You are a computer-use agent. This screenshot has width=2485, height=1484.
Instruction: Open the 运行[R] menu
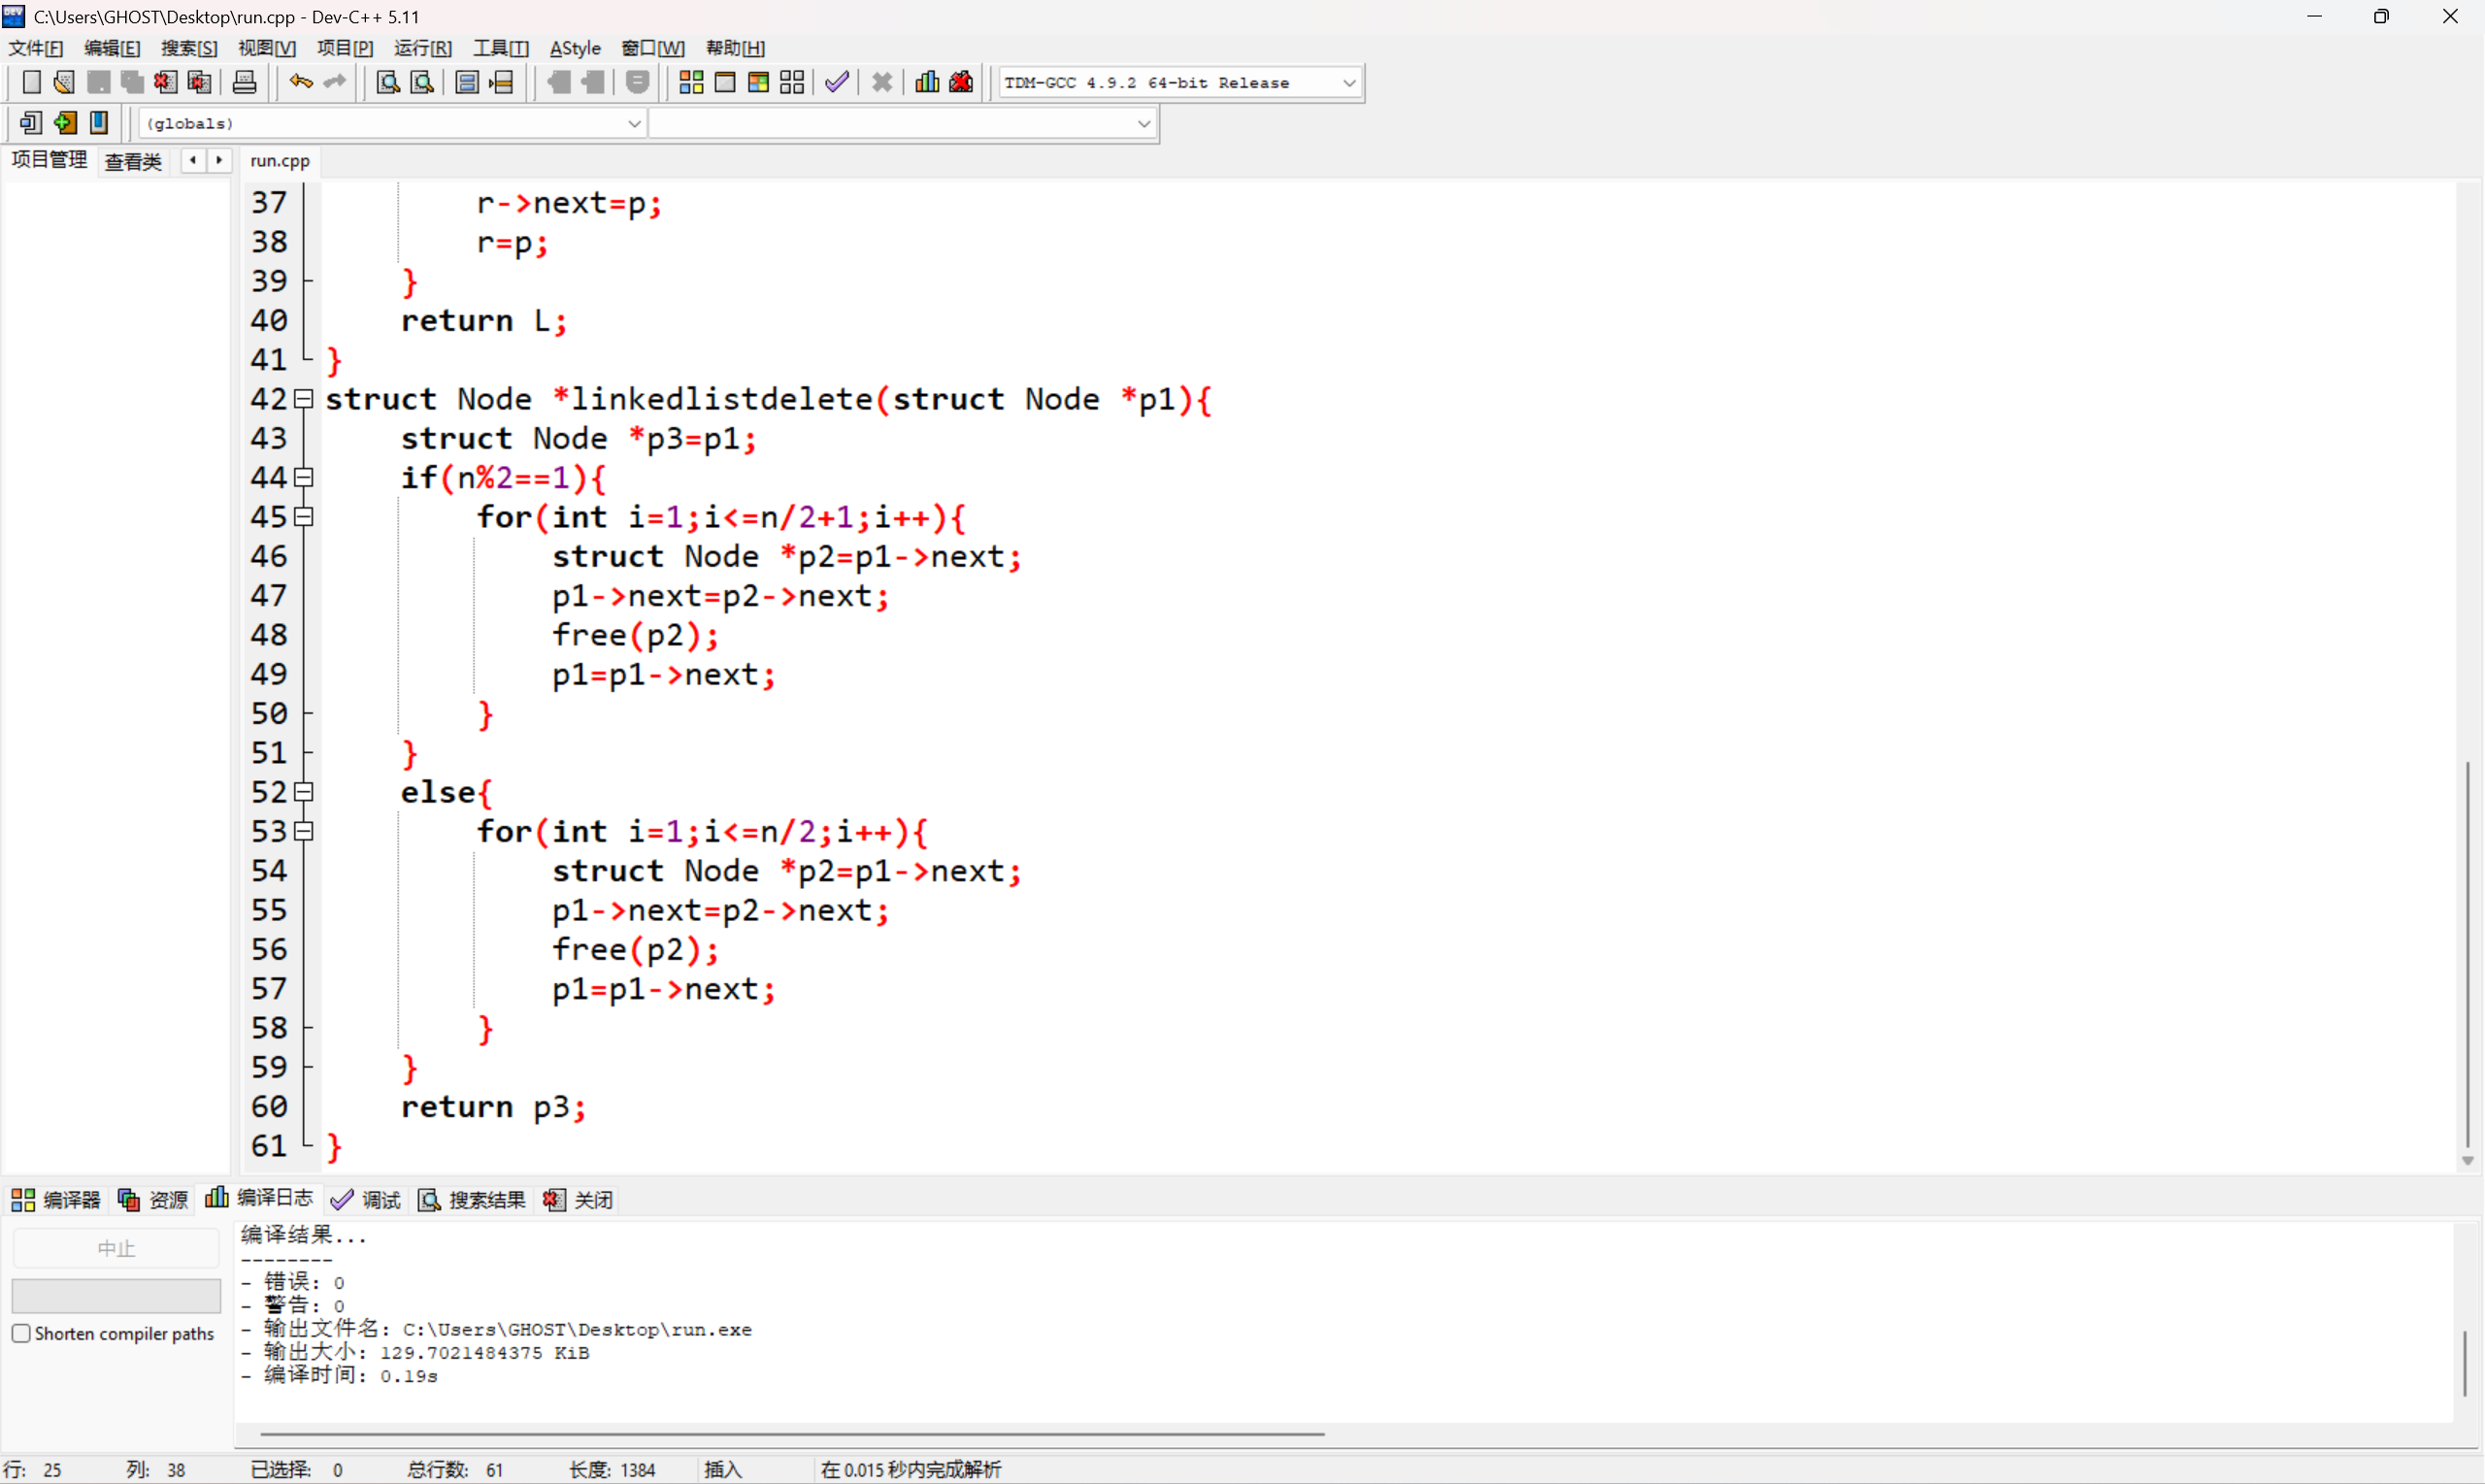click(422, 48)
